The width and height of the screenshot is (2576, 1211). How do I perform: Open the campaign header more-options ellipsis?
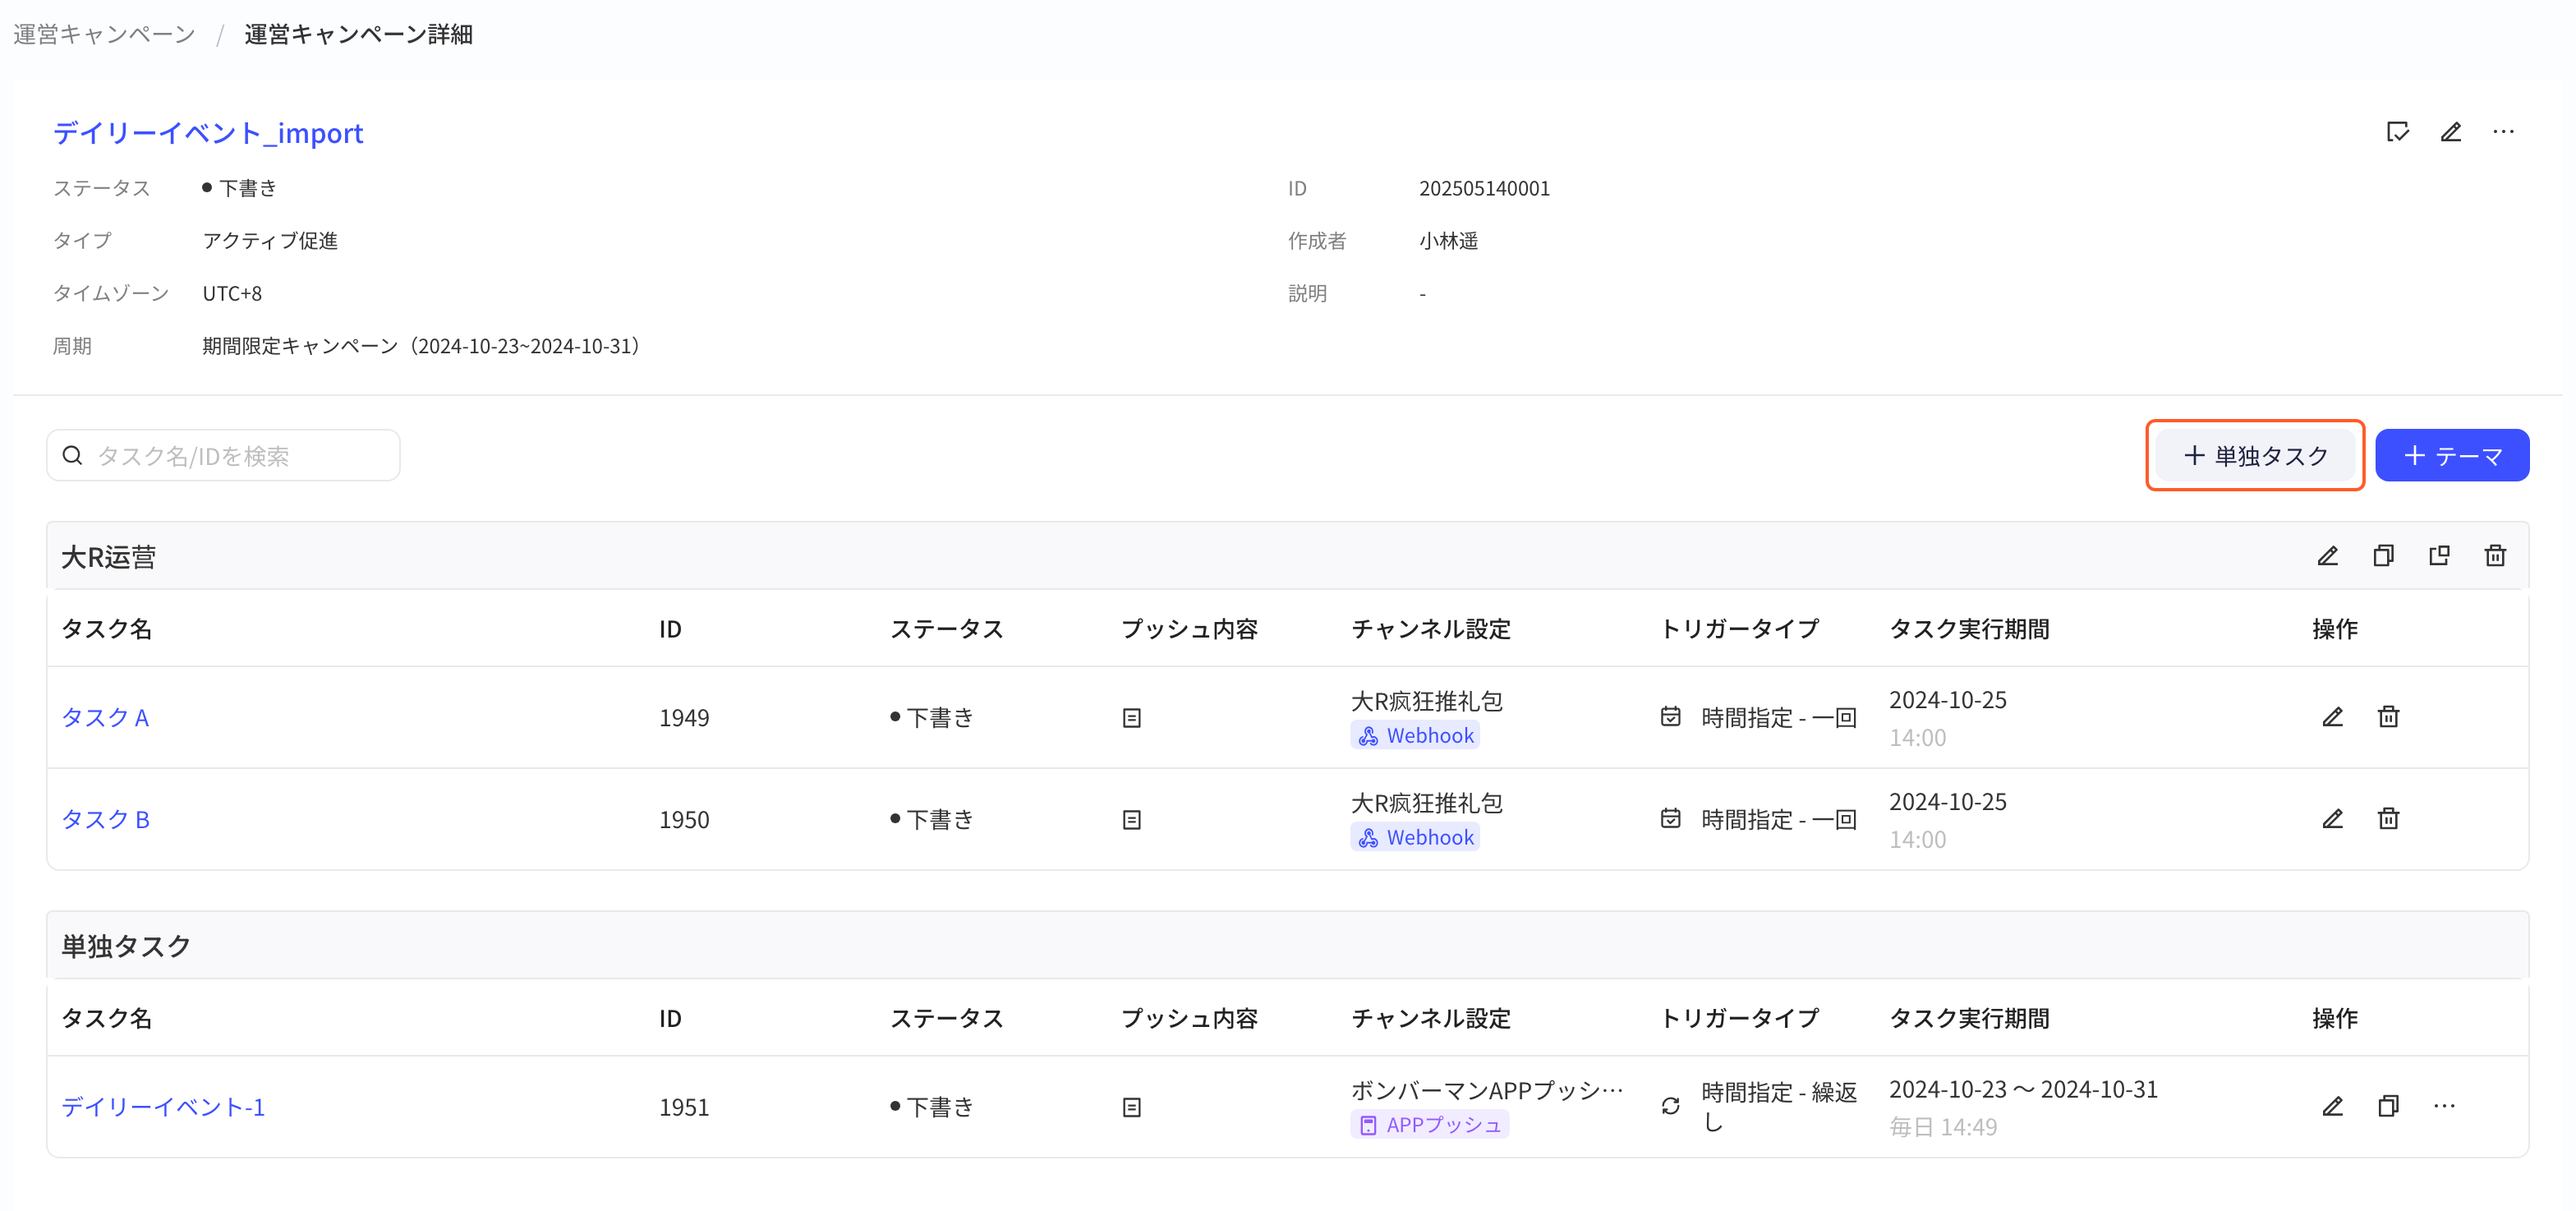point(2503,132)
